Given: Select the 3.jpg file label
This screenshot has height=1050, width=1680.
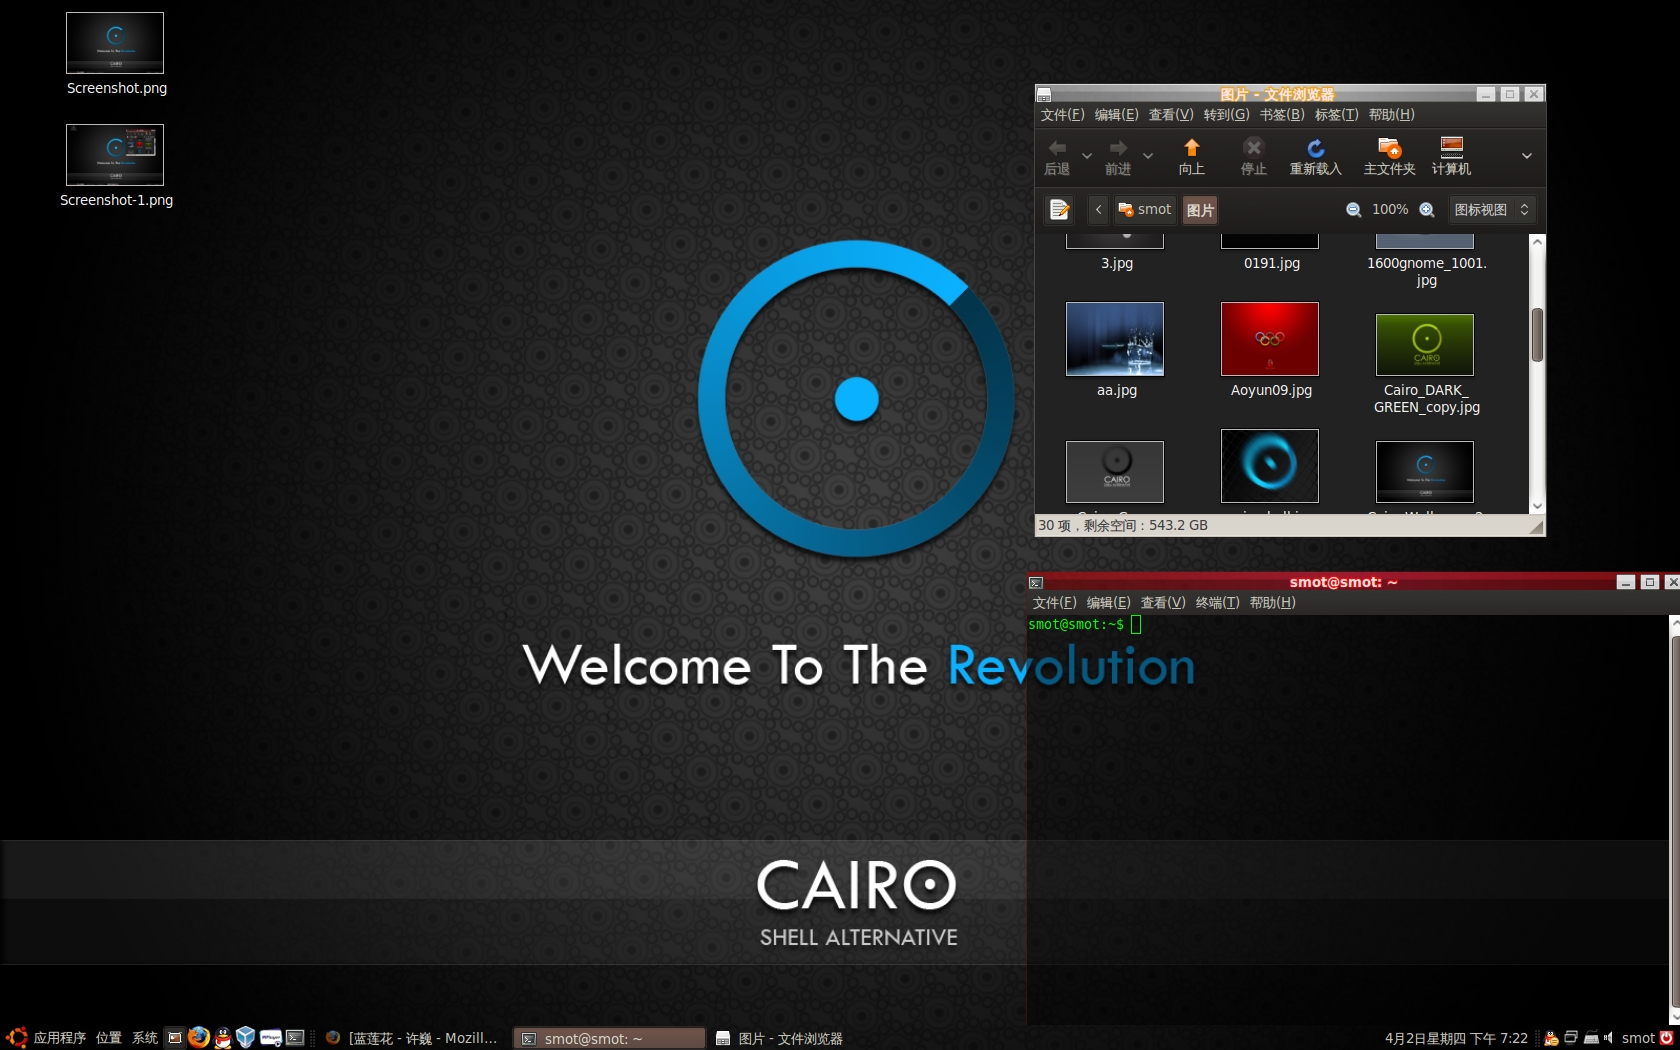Looking at the screenshot, I should pyautogui.click(x=1117, y=263).
